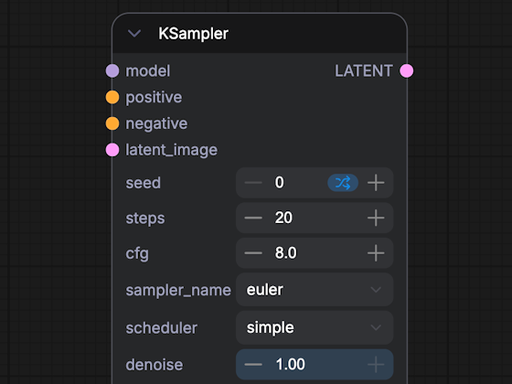Click the LATENT output connector dot
This screenshot has height=384, width=512.
407,71
